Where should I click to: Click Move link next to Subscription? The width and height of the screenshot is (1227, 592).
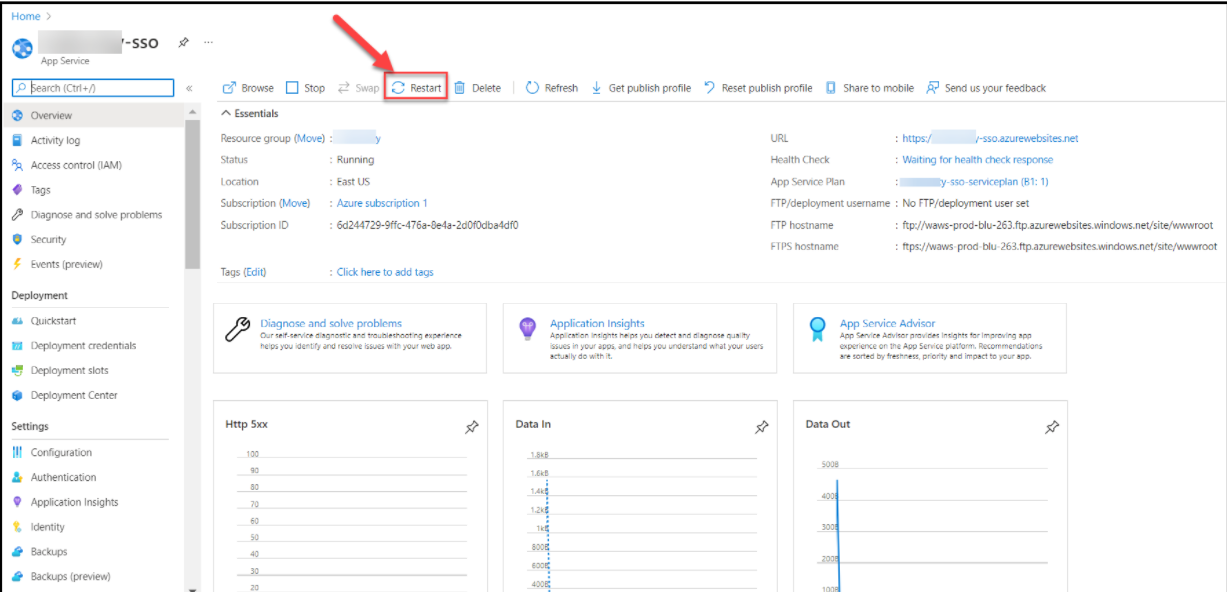[295, 203]
